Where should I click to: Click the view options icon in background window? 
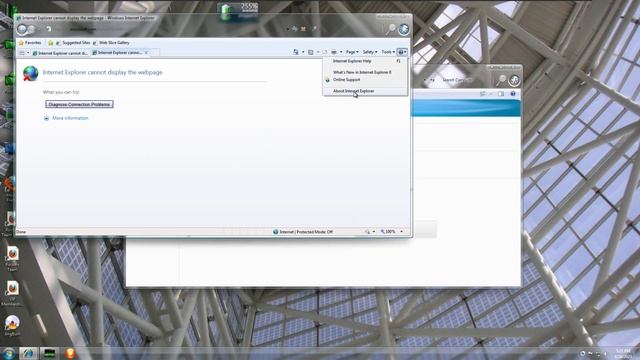(483, 94)
